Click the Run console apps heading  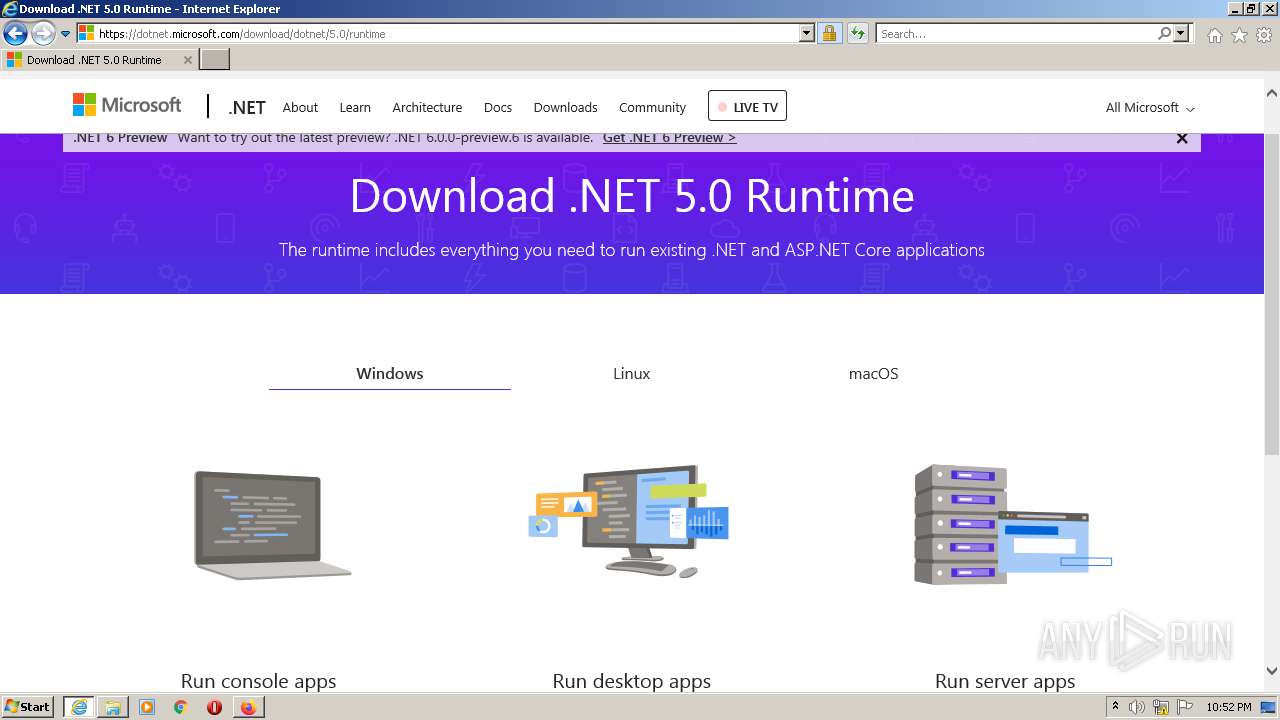pos(258,681)
